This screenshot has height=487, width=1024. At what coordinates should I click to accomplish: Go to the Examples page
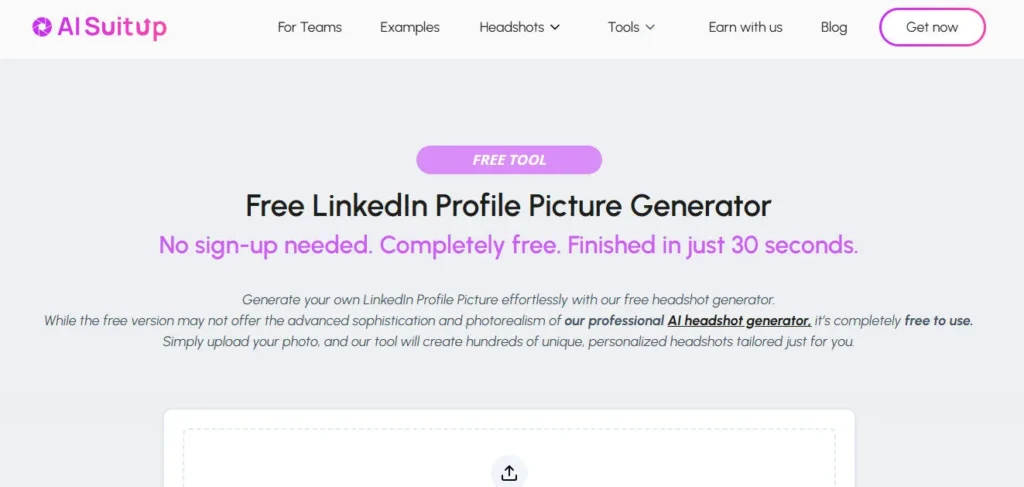point(410,27)
